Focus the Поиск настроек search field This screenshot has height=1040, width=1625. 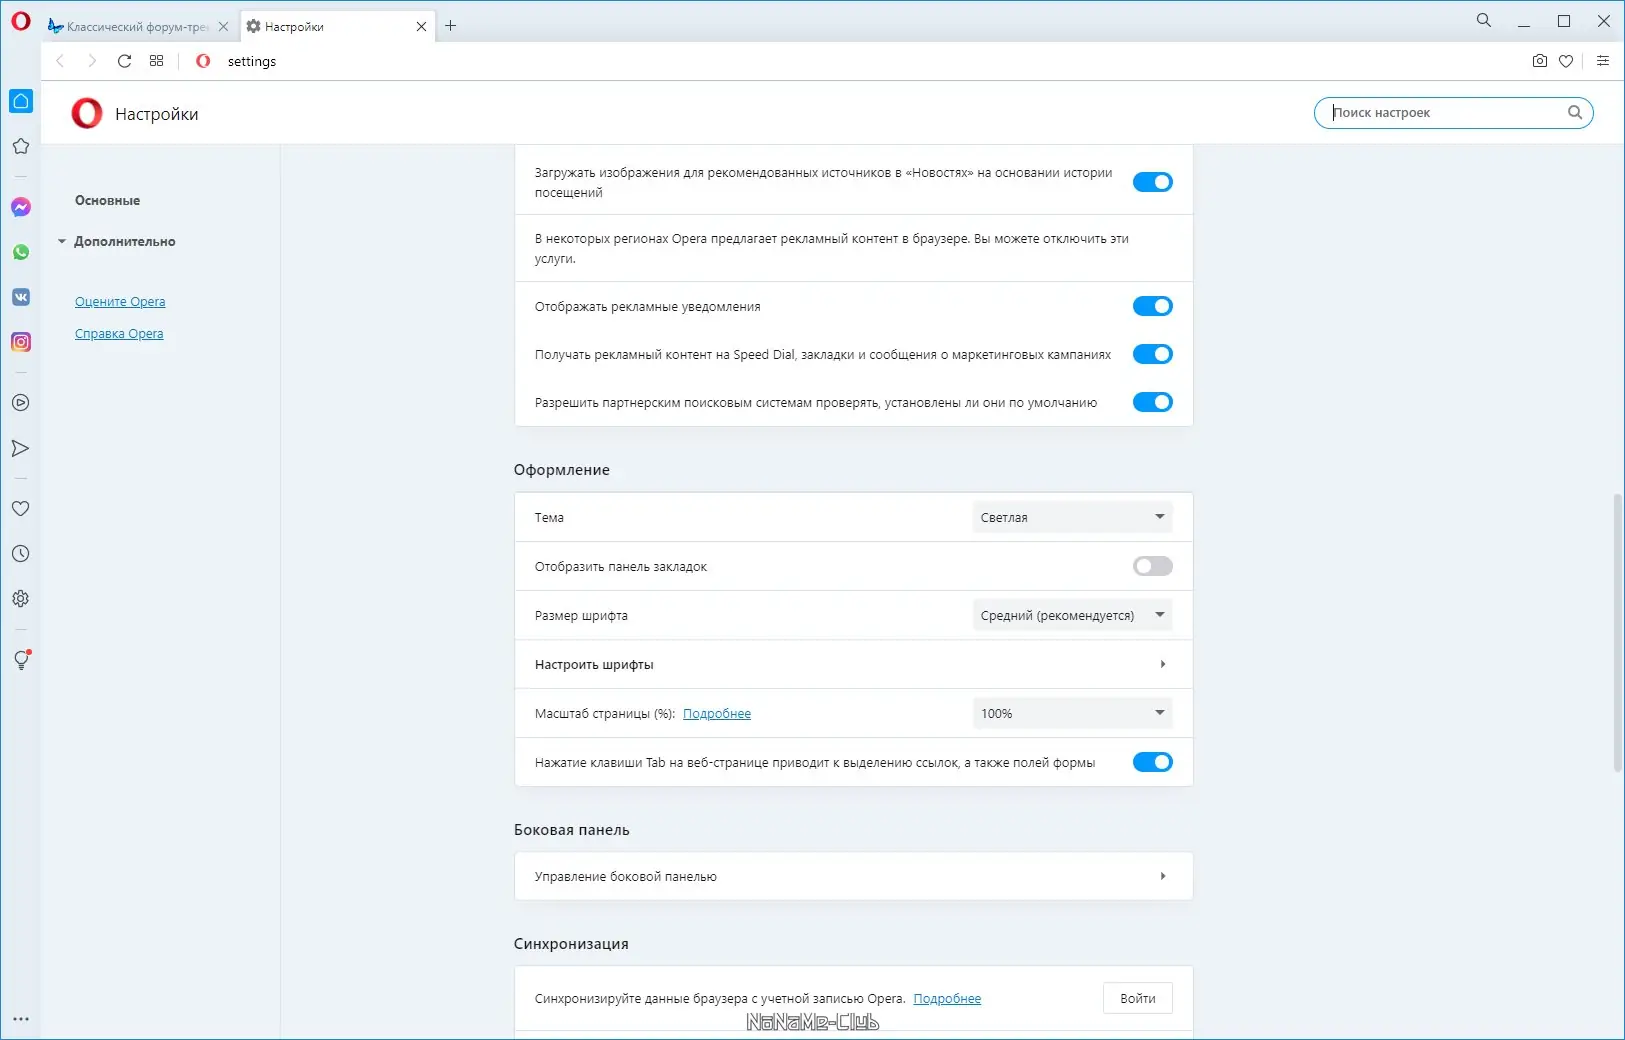point(1445,113)
